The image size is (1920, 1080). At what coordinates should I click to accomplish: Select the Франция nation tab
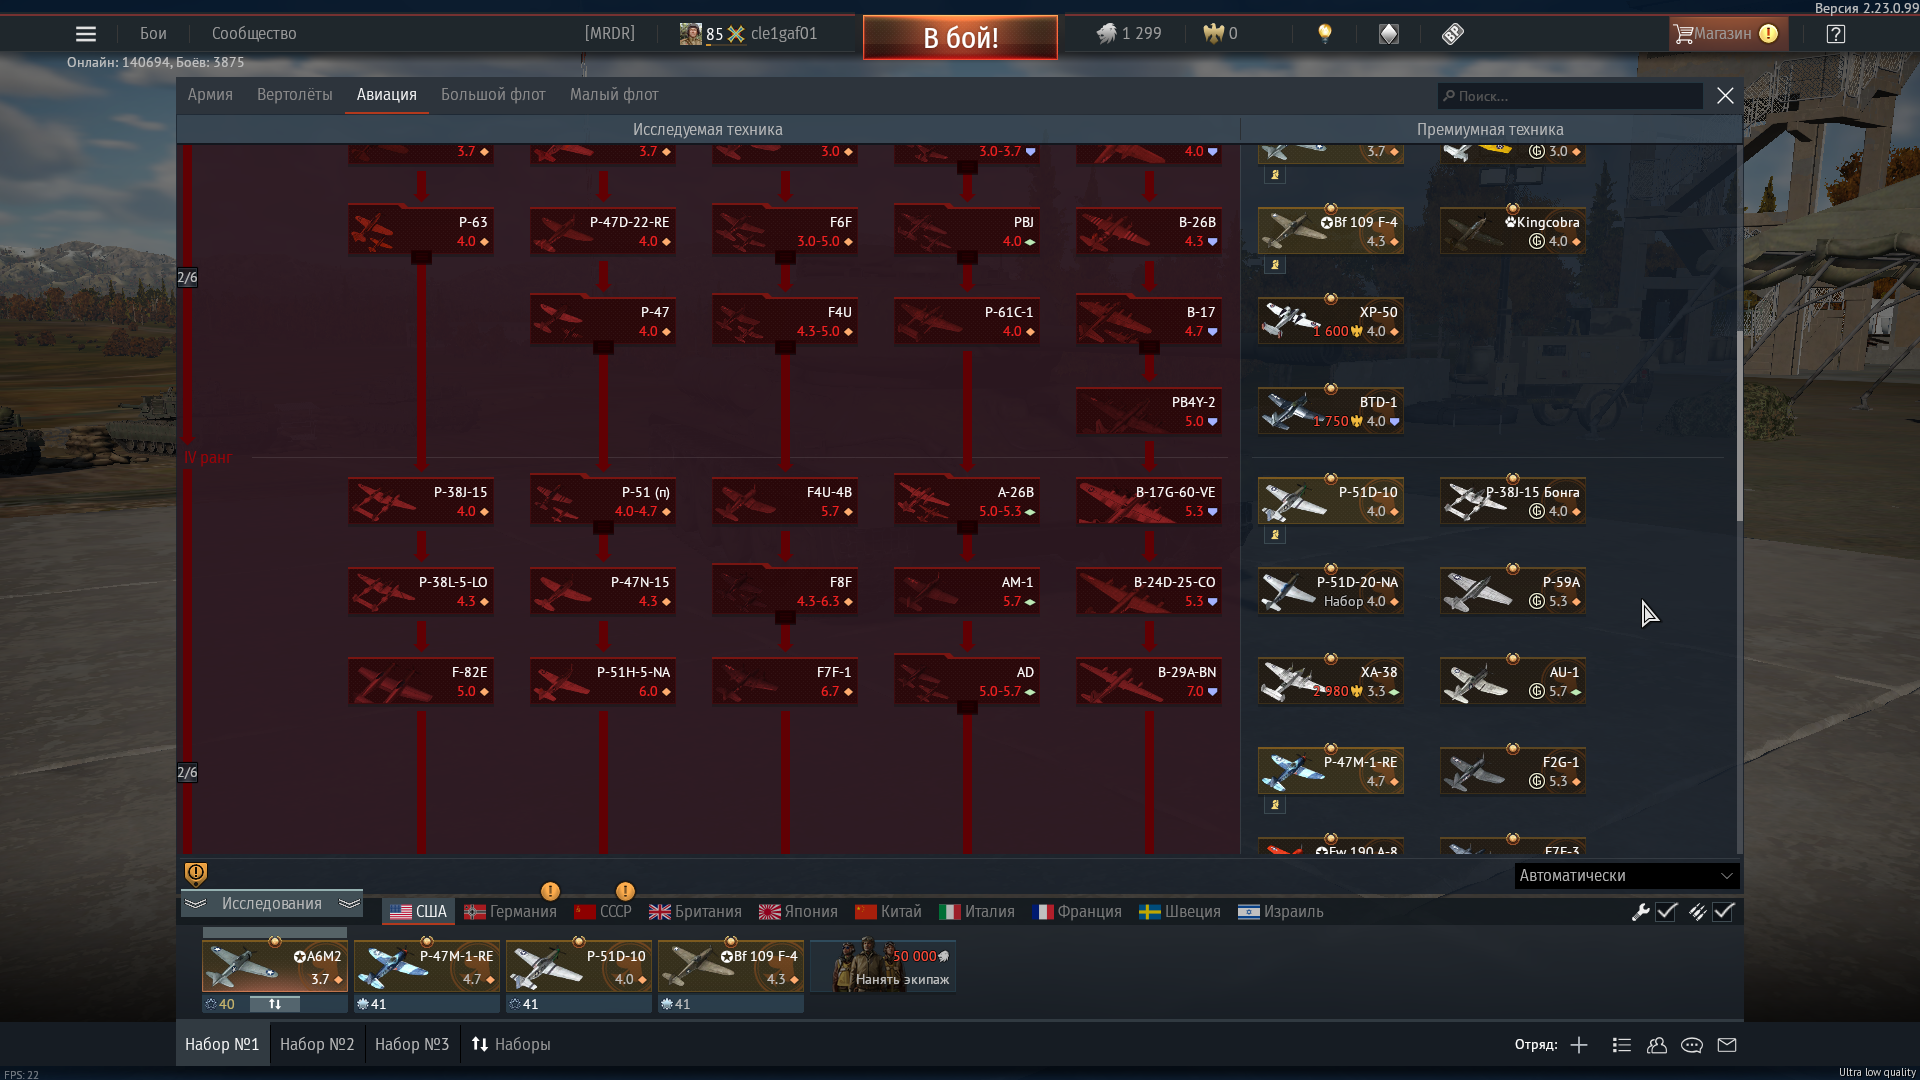[x=1077, y=912]
